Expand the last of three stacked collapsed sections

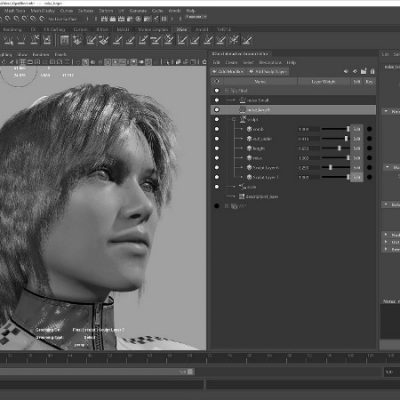tap(386, 249)
